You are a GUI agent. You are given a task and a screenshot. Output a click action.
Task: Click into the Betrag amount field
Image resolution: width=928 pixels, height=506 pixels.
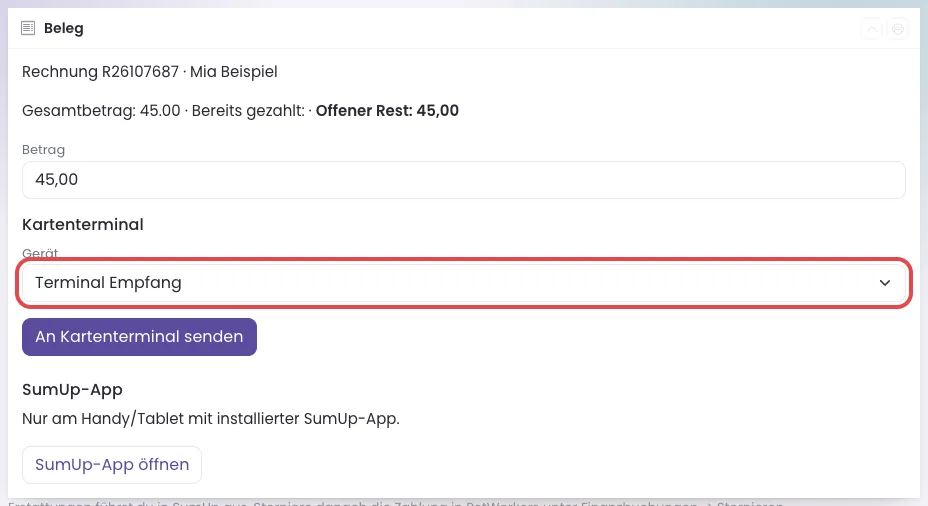[463, 179]
